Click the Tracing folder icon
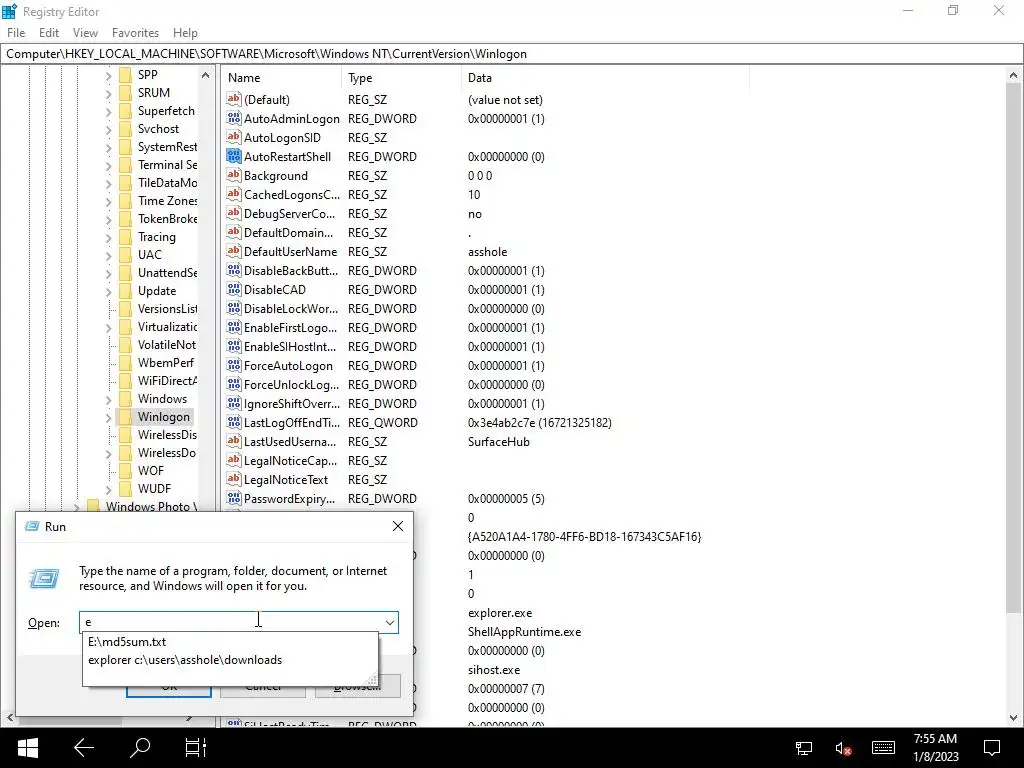 pyautogui.click(x=125, y=236)
